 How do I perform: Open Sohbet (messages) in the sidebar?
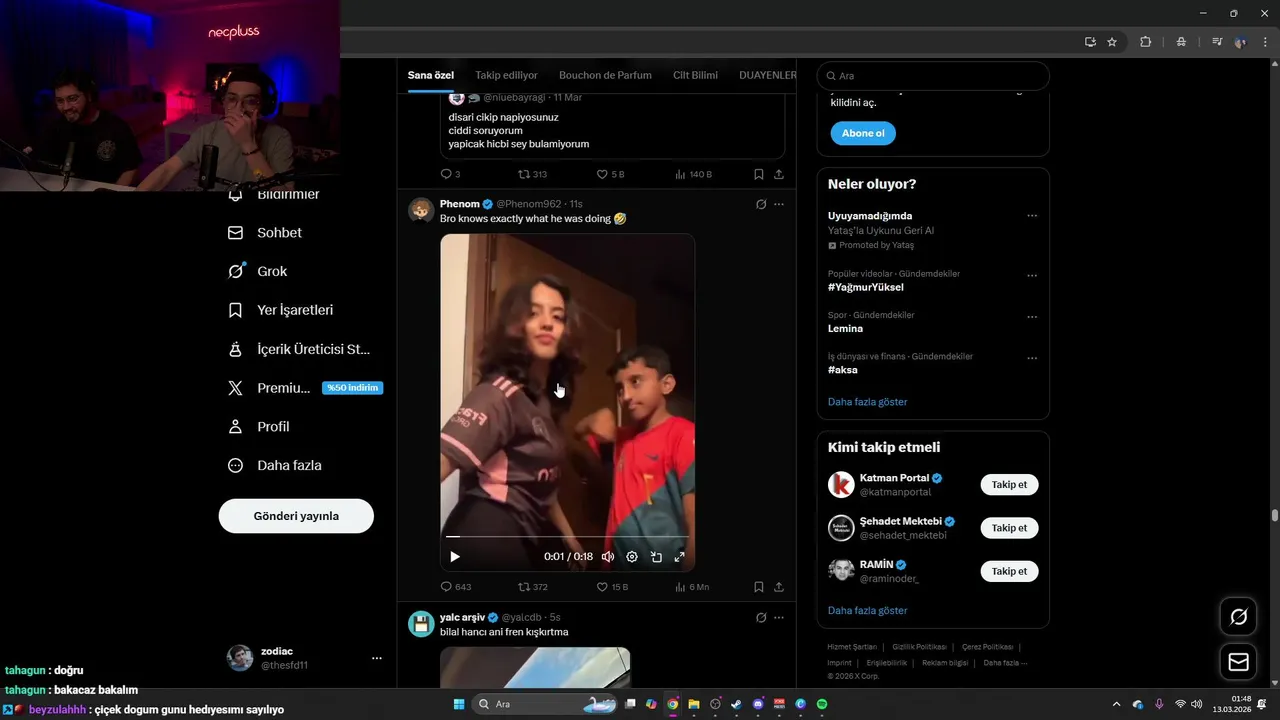(265, 232)
